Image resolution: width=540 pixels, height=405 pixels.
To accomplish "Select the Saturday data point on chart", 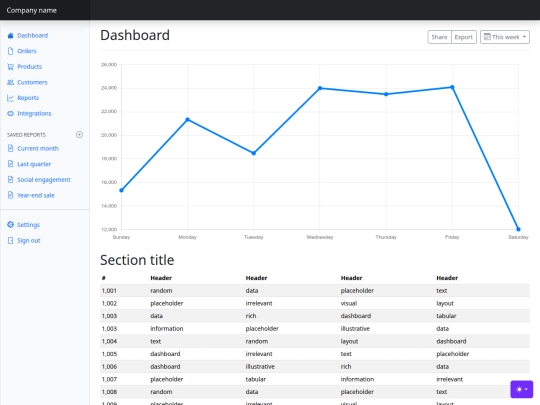I will pyautogui.click(x=518, y=229).
